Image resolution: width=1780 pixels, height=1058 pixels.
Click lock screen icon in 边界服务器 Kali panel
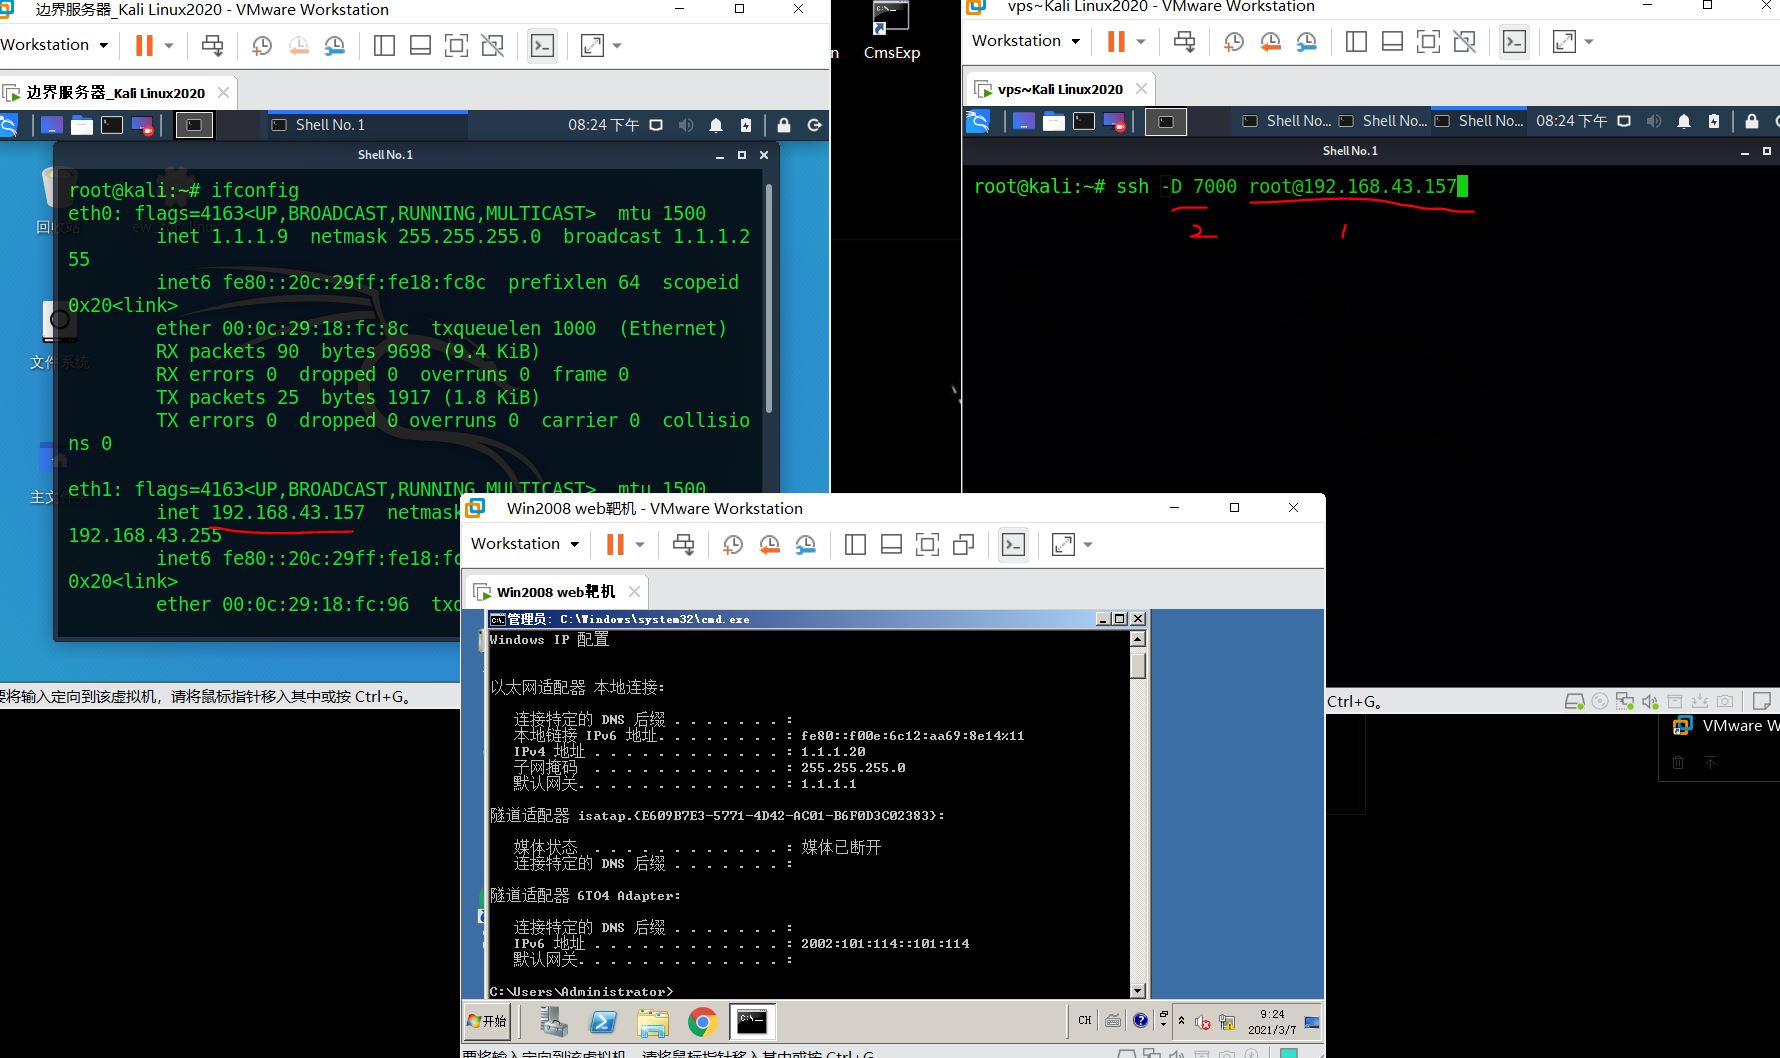(x=784, y=125)
